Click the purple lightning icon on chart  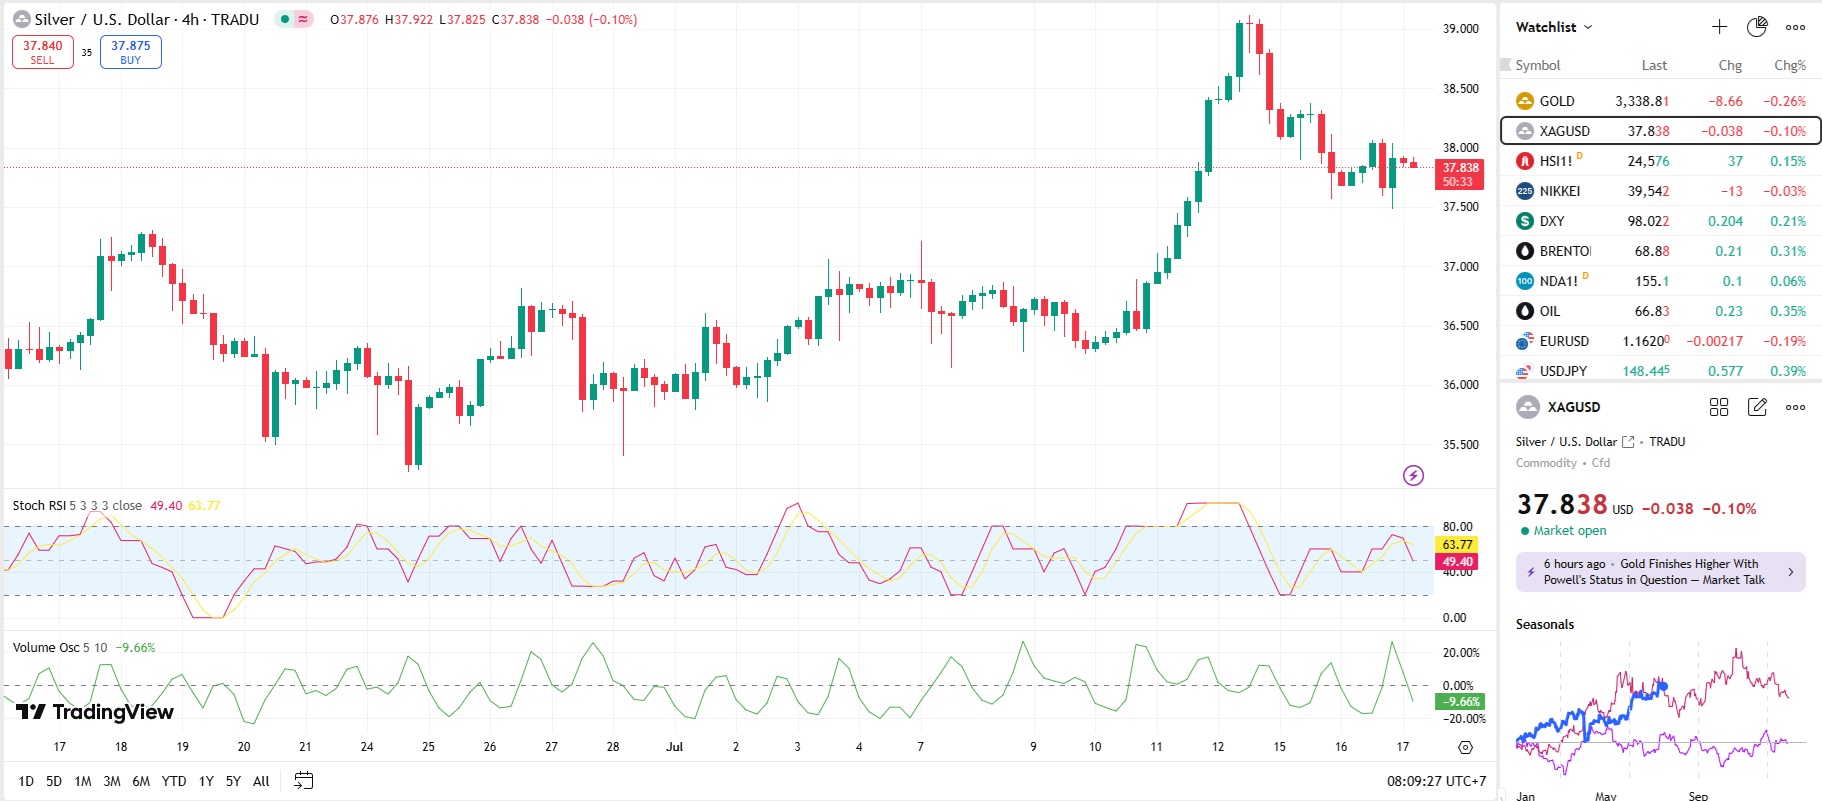[1413, 475]
